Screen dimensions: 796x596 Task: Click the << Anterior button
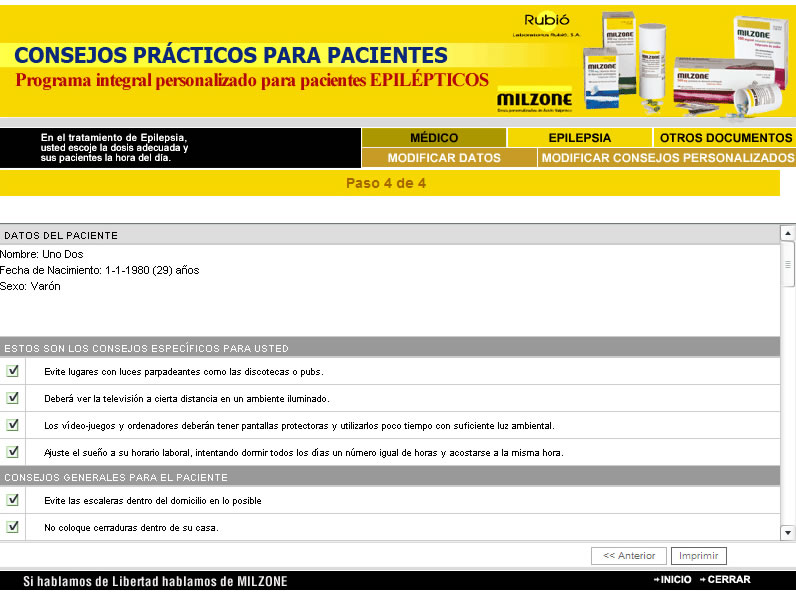(x=628, y=555)
